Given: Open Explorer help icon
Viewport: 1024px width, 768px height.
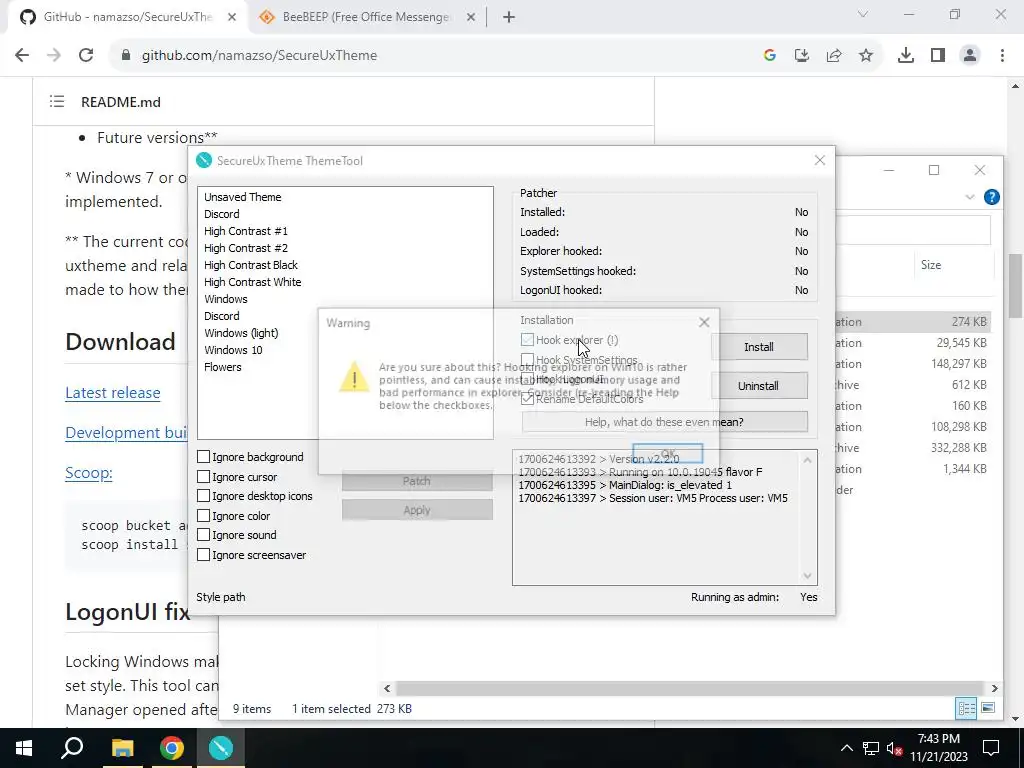Looking at the screenshot, I should click(x=991, y=197).
